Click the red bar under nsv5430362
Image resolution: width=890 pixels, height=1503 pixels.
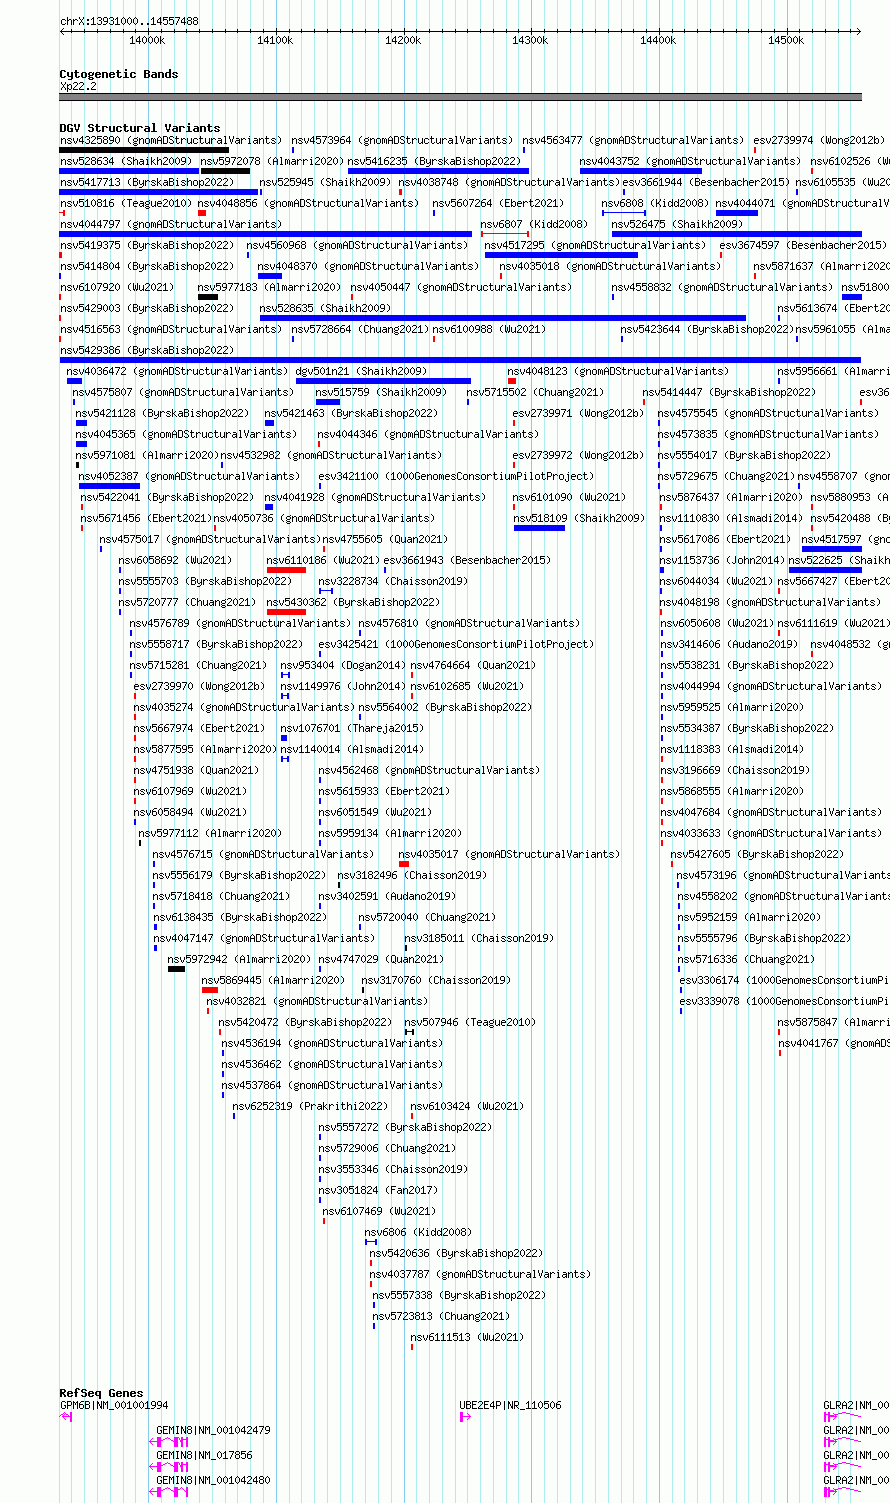pos(286,612)
